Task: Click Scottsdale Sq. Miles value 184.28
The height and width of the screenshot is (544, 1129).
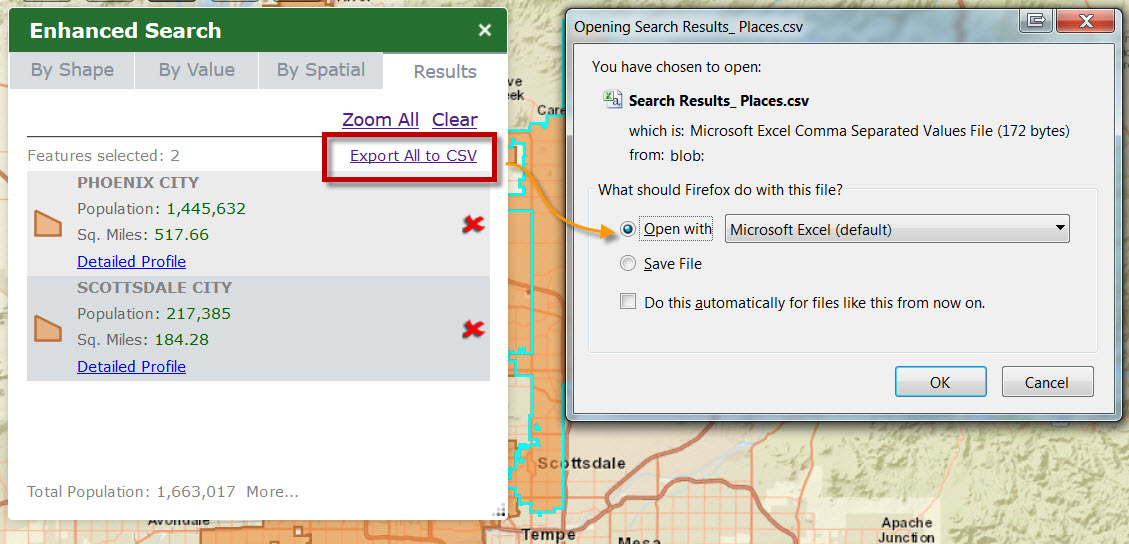Action: [179, 340]
